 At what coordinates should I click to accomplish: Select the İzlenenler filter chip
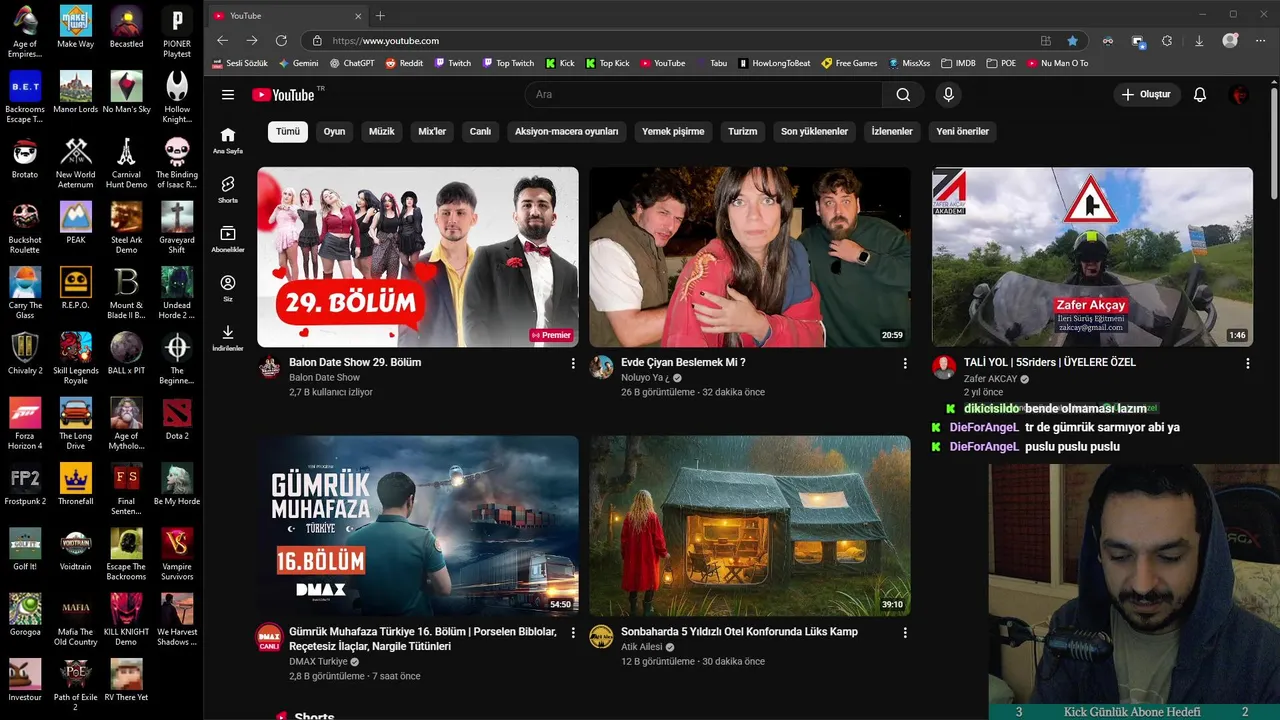coord(892,131)
